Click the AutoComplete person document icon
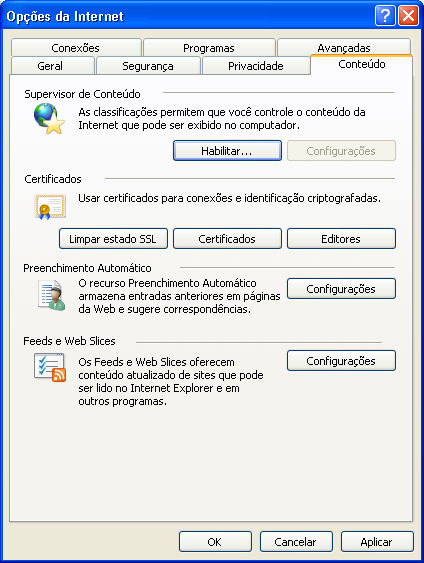Viewport: 424px width, 563px height. coord(52,296)
